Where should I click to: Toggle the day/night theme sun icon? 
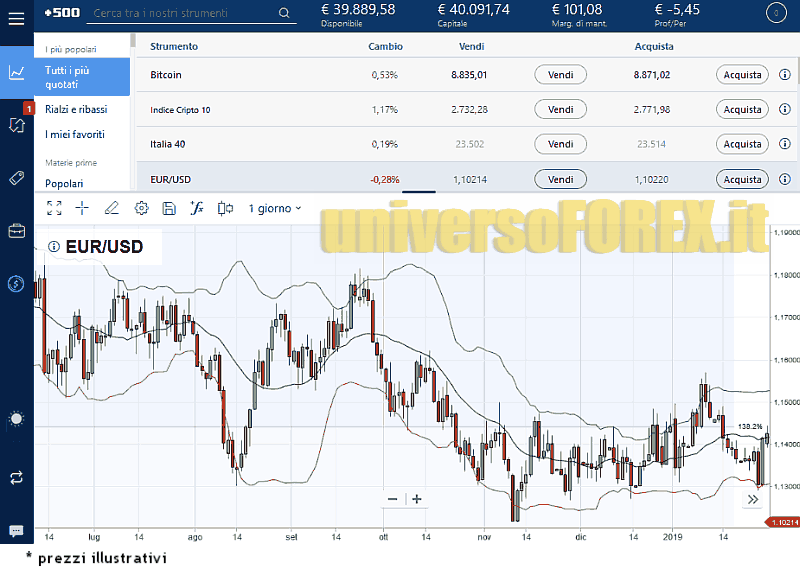(x=16, y=418)
